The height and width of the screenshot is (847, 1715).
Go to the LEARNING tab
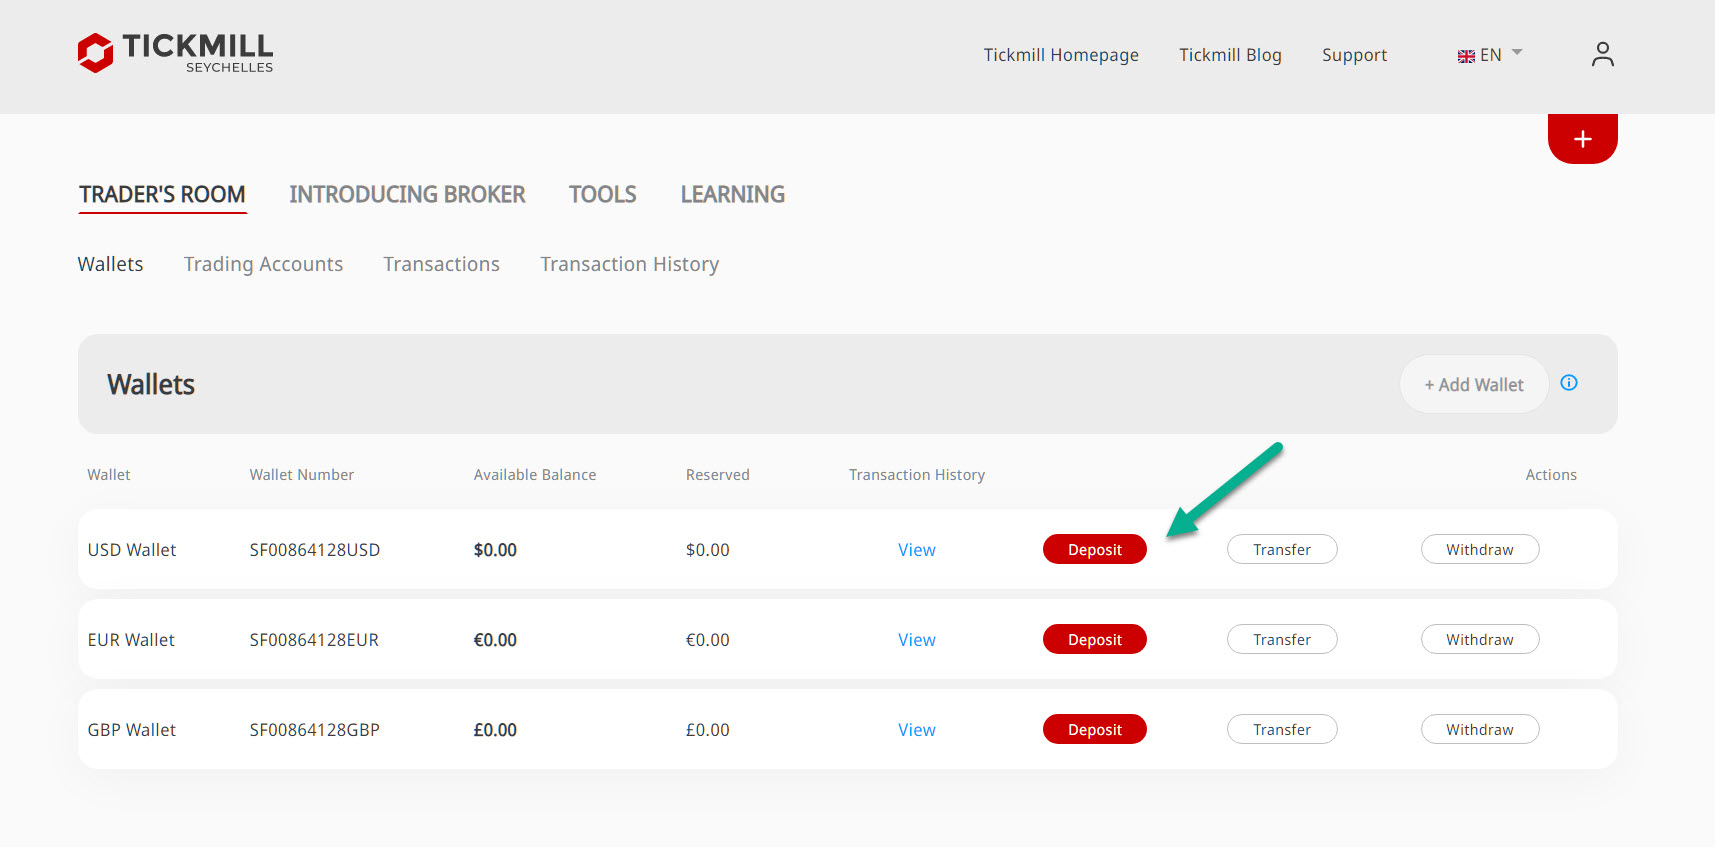(733, 195)
